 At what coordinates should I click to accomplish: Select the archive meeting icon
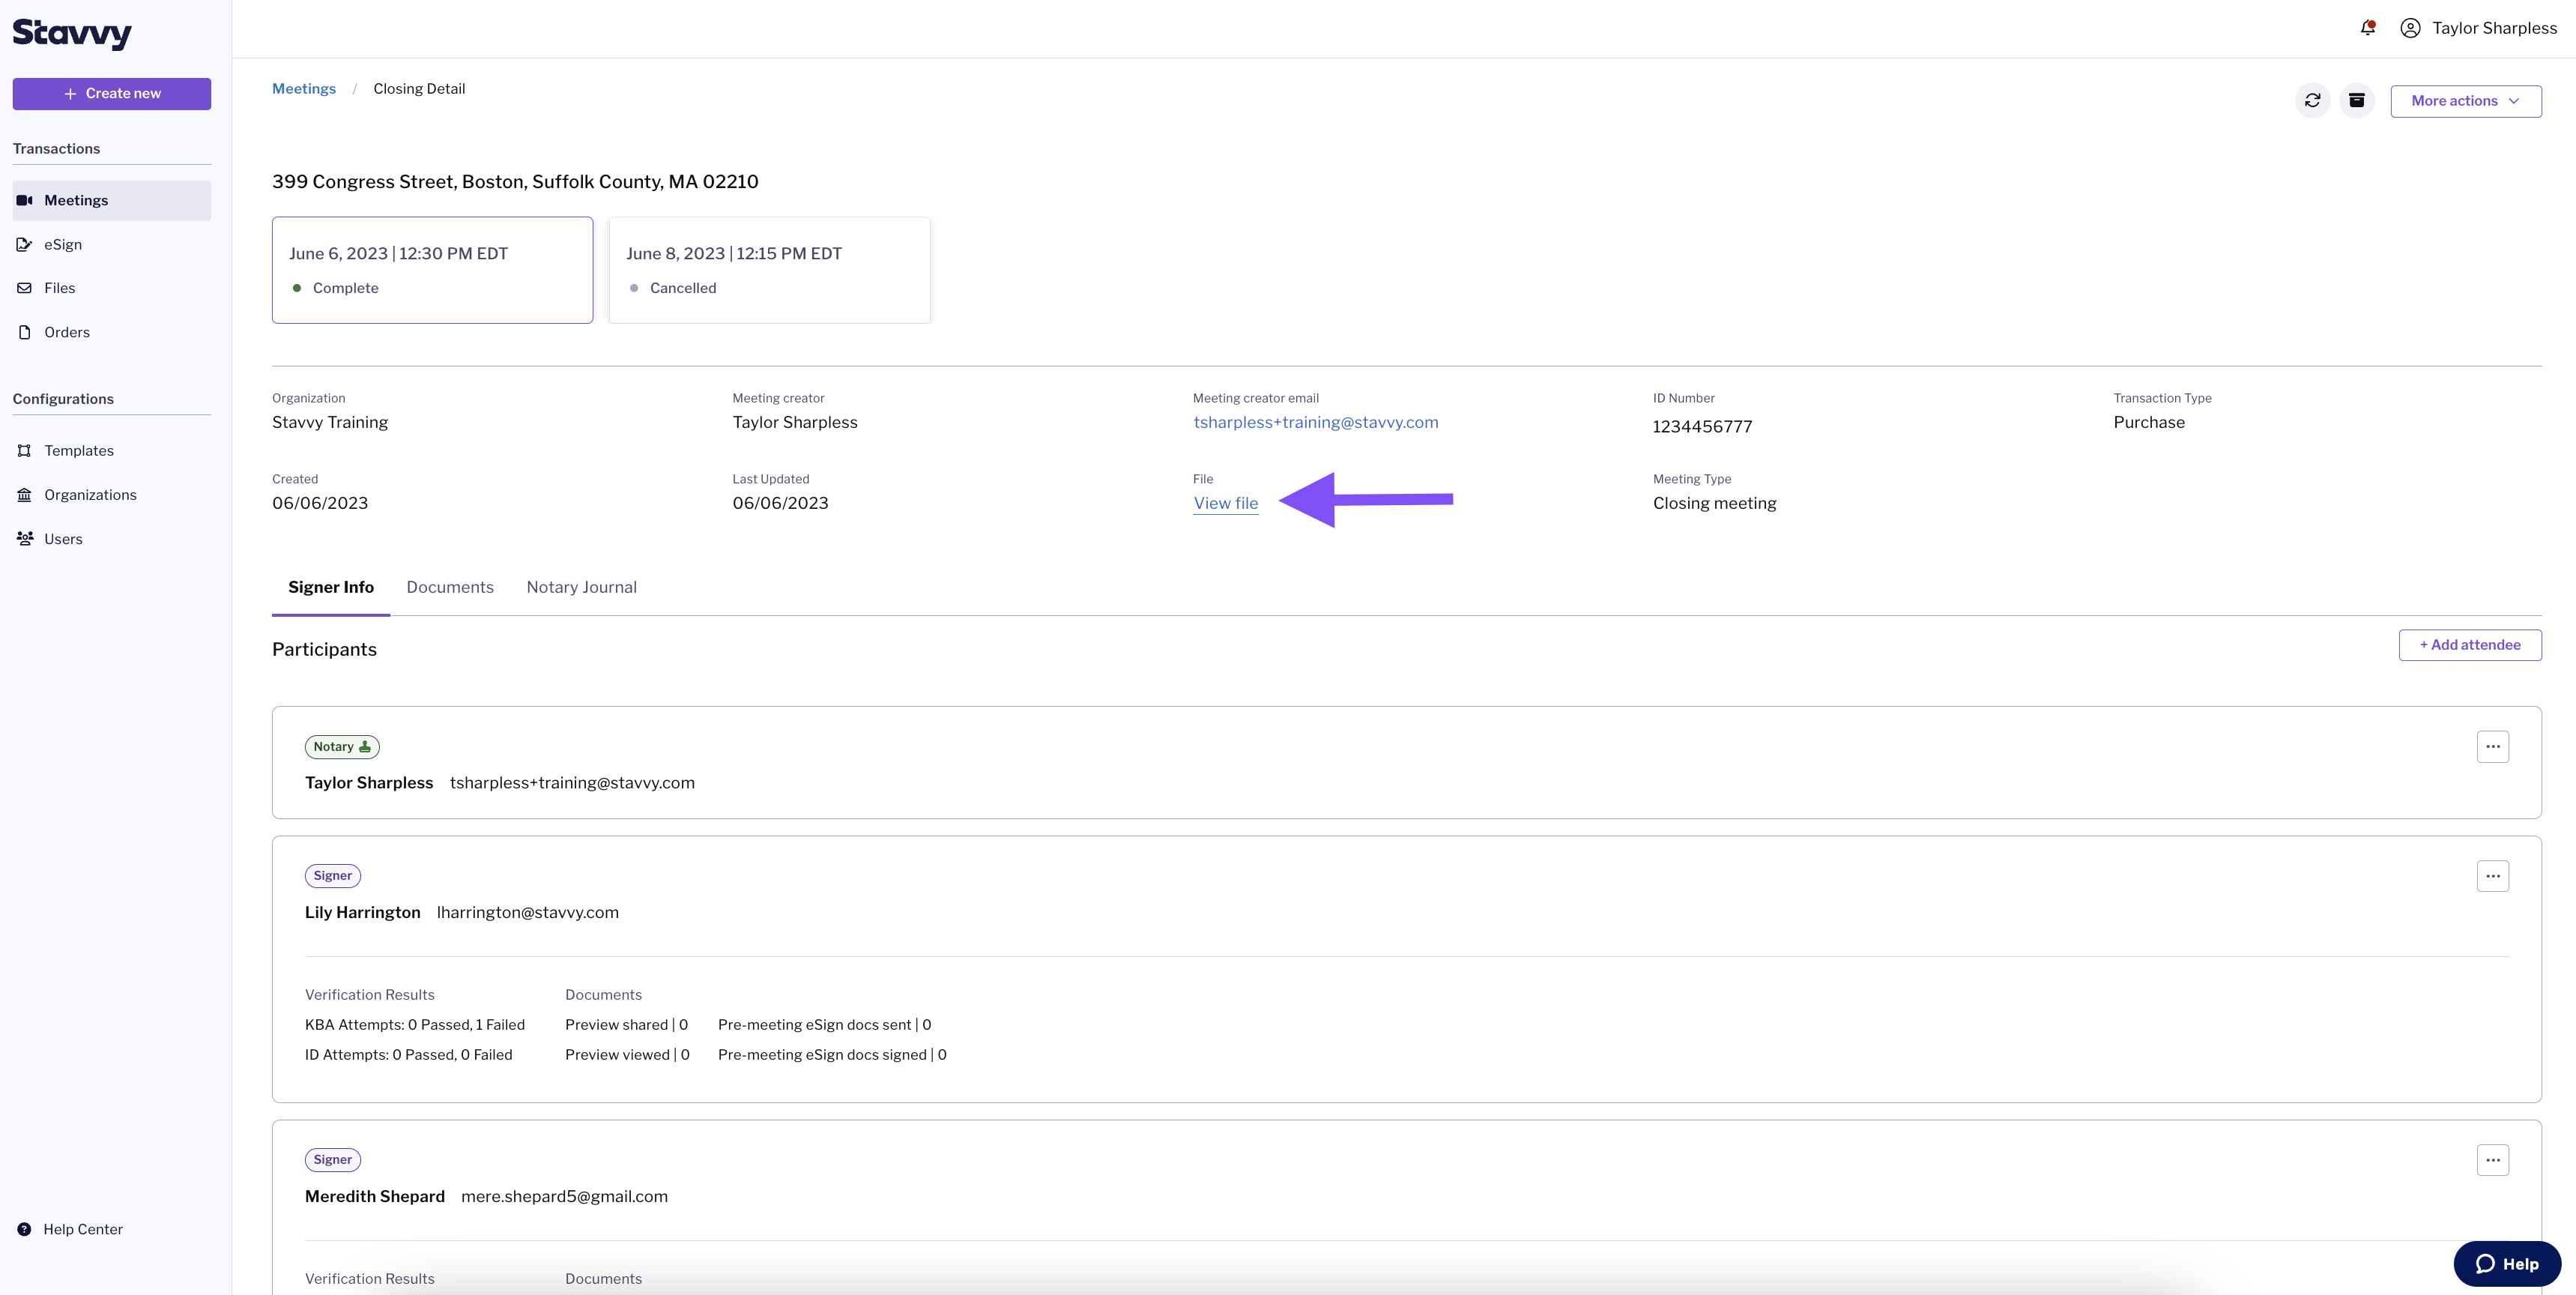[2357, 100]
